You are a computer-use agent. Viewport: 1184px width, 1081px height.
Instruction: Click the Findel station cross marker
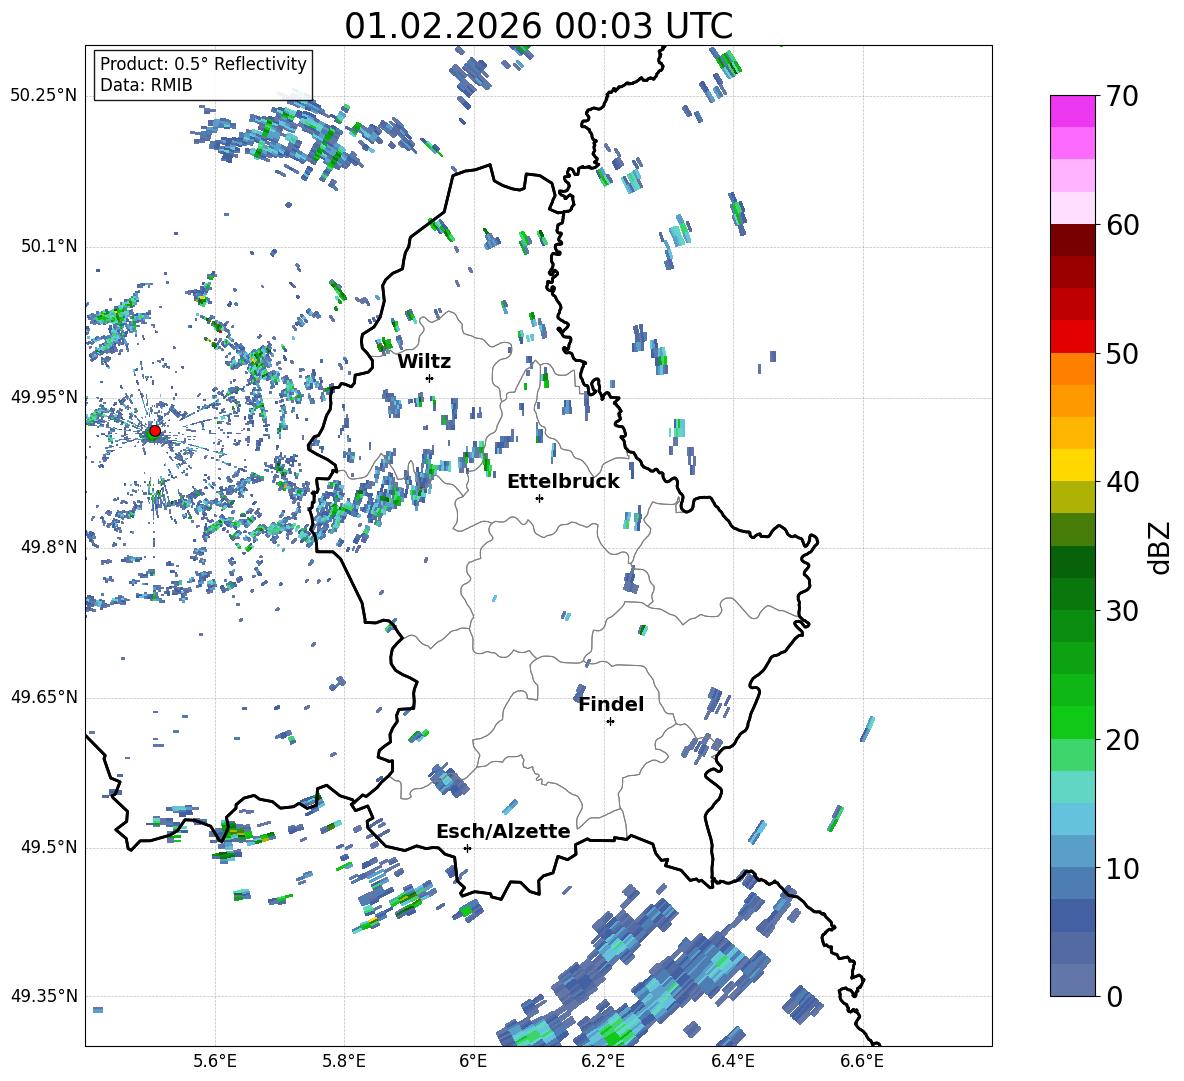tap(610, 722)
